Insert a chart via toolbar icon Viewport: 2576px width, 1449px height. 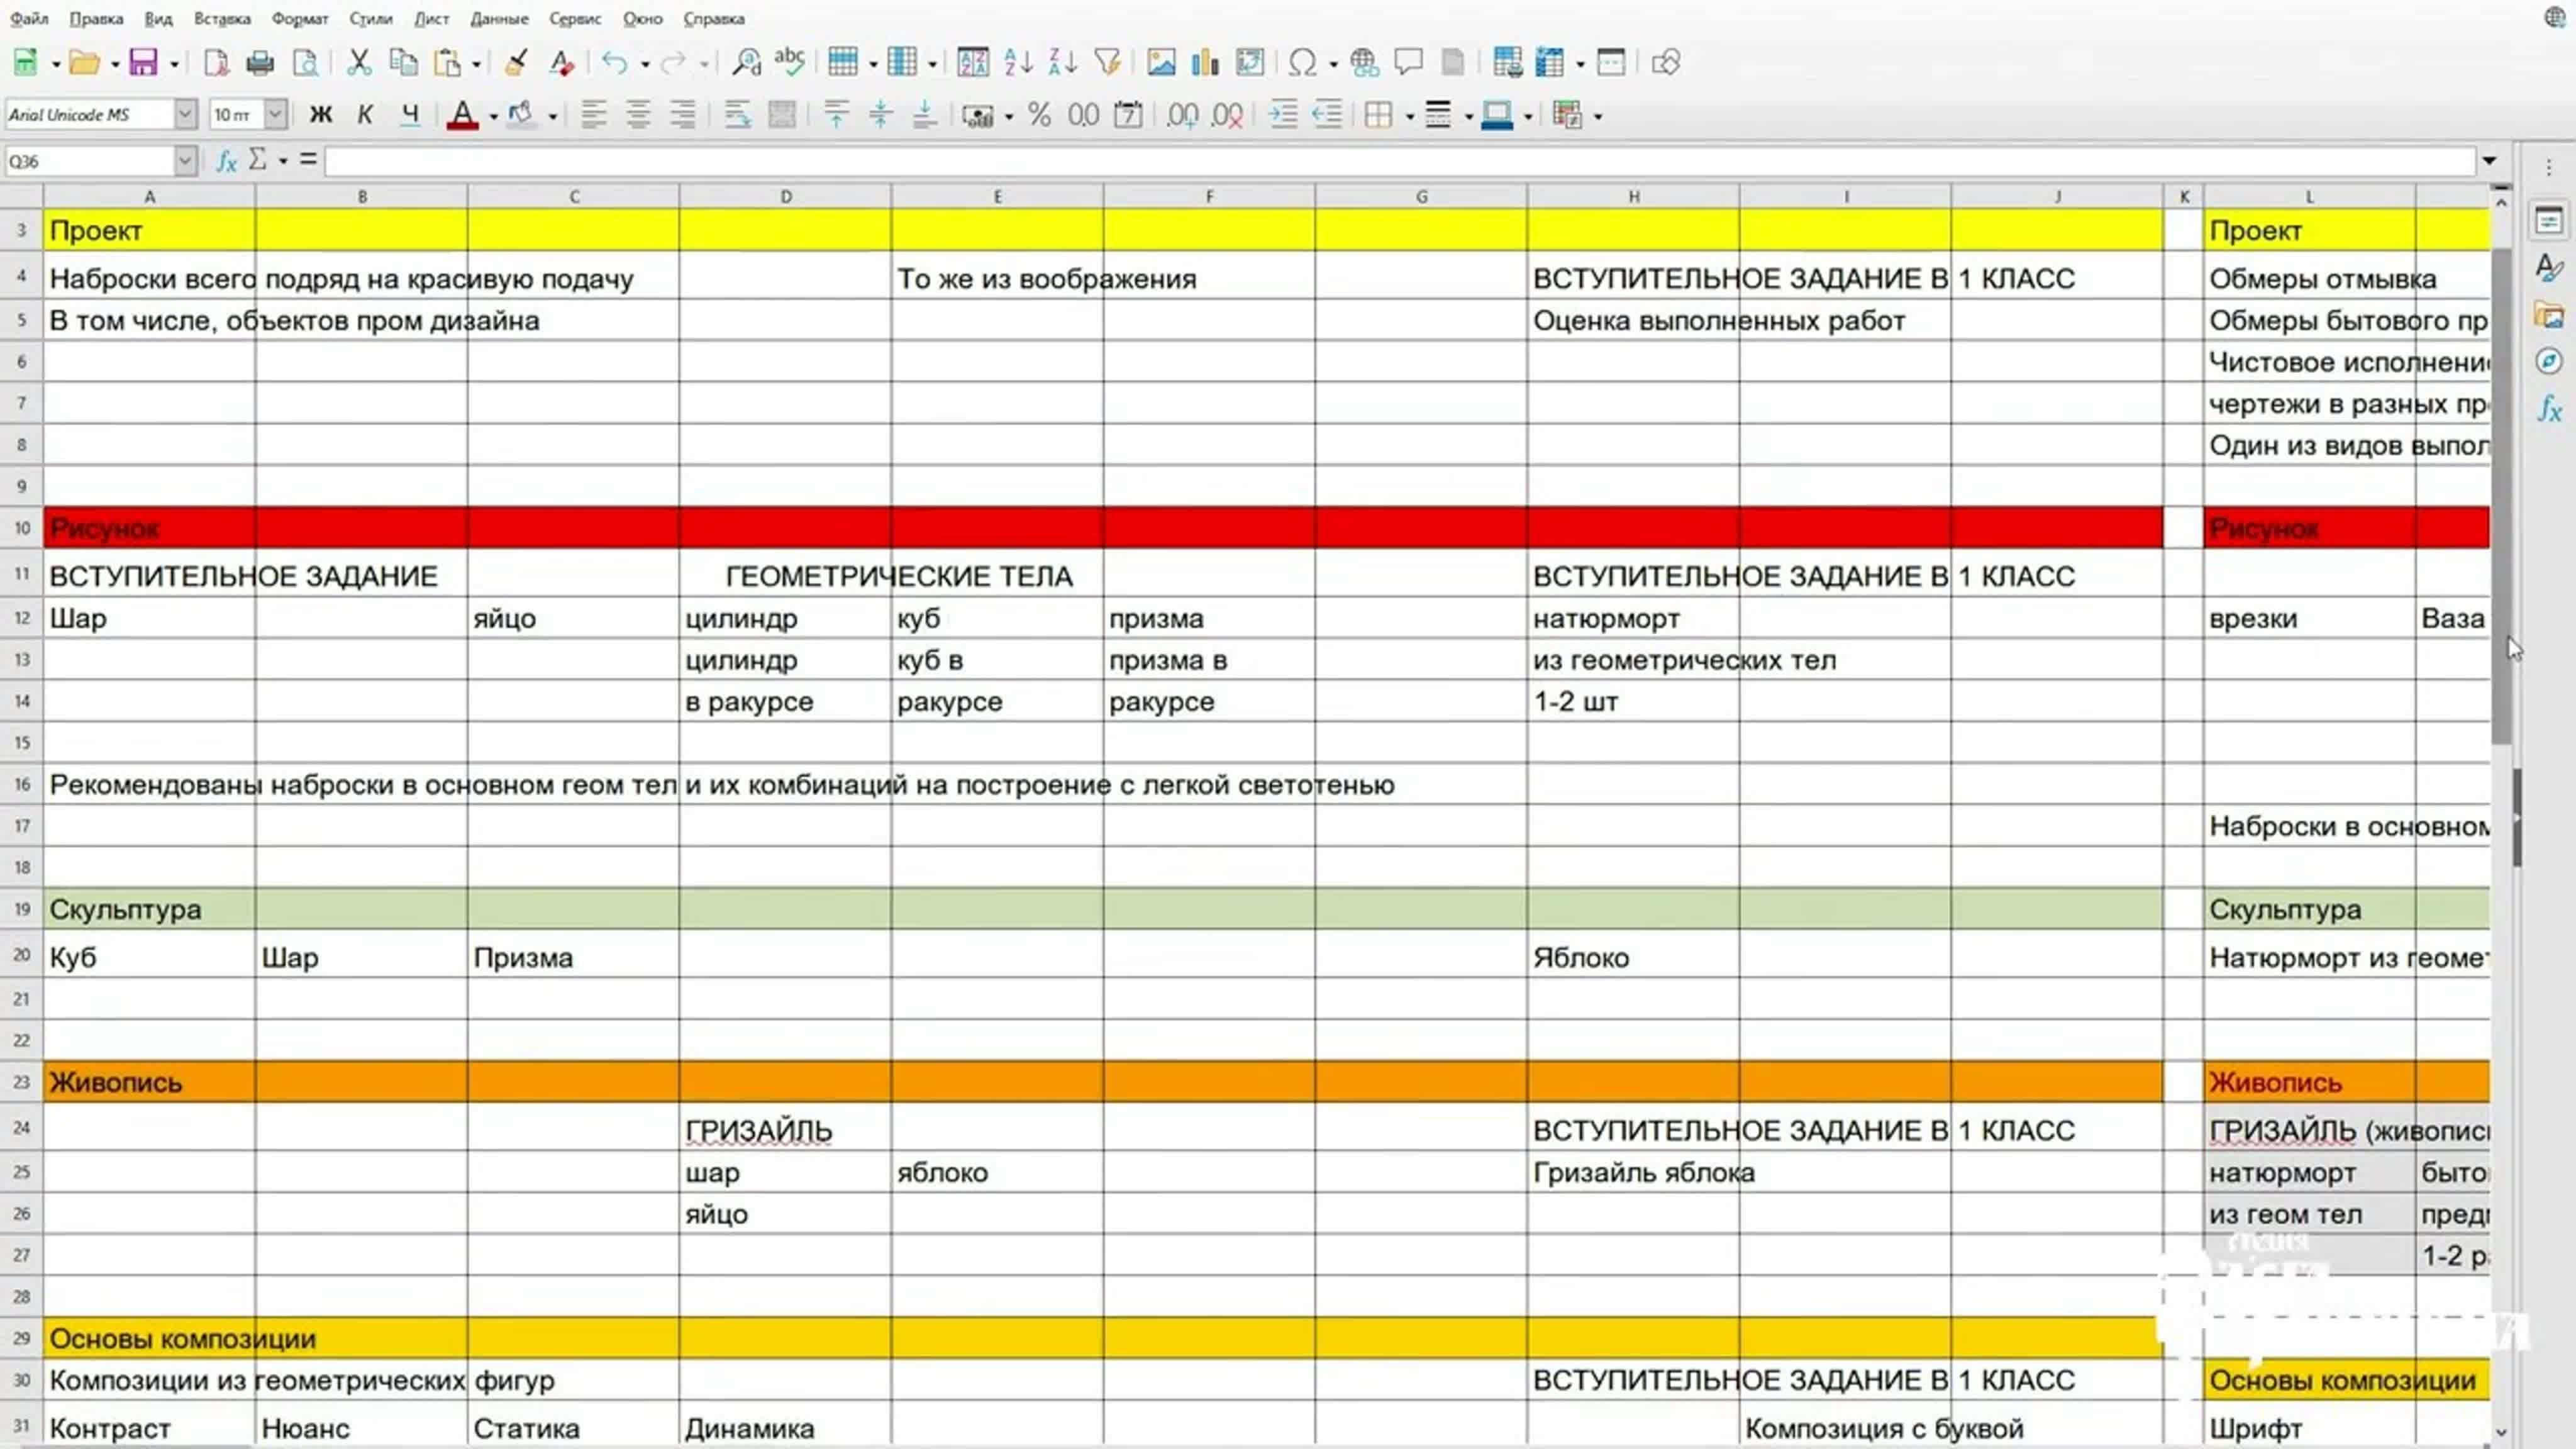click(1205, 62)
